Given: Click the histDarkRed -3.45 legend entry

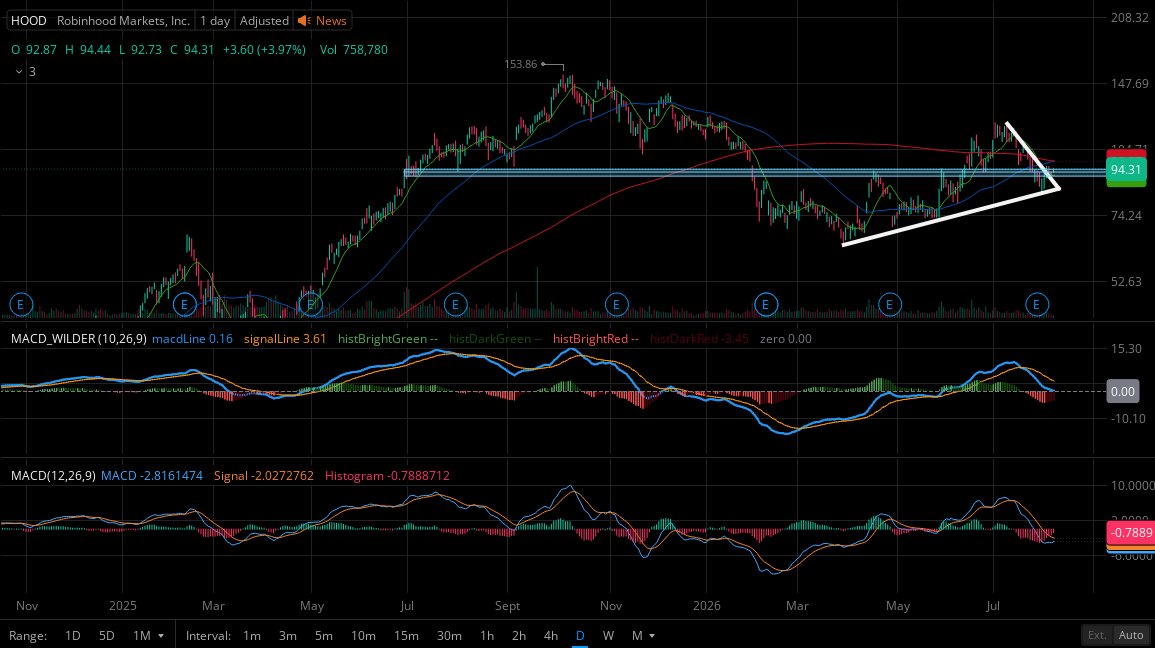Looking at the screenshot, I should click(x=699, y=339).
